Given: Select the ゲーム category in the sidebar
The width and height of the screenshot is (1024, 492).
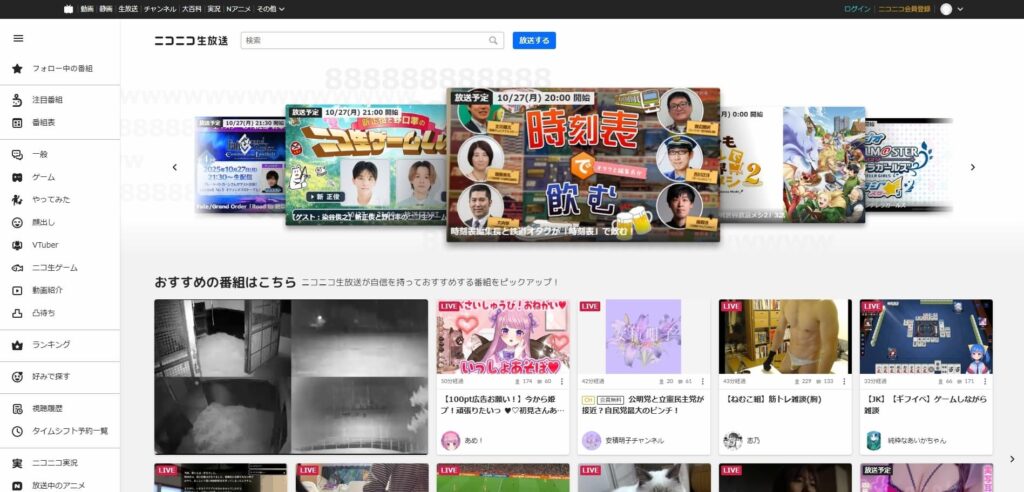Looking at the screenshot, I should (x=43, y=177).
